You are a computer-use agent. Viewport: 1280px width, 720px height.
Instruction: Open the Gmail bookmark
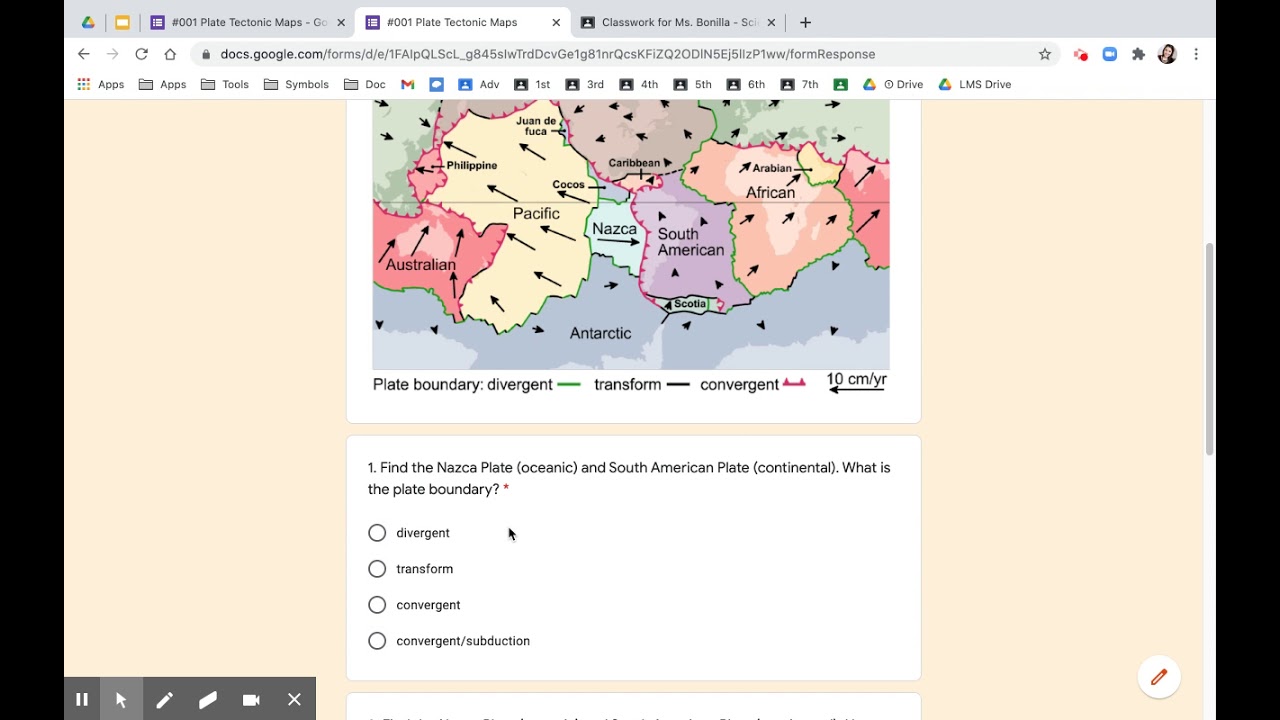click(x=408, y=84)
